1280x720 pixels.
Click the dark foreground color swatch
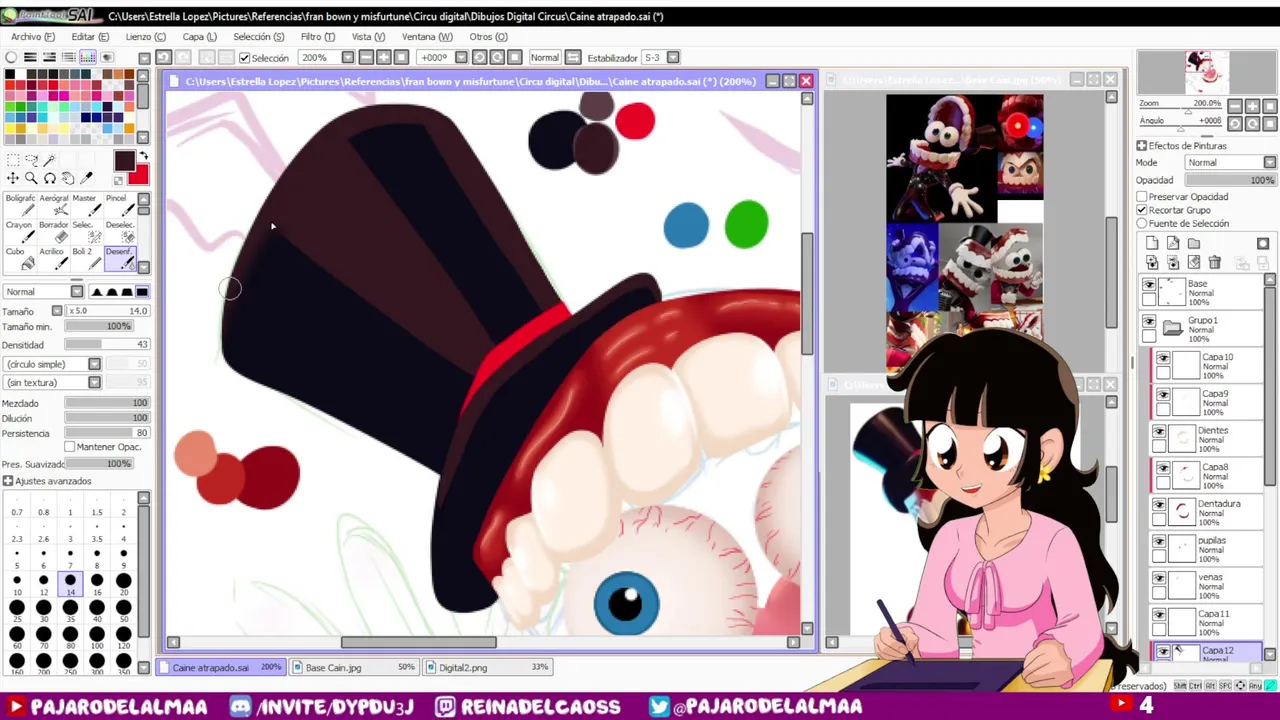point(124,161)
